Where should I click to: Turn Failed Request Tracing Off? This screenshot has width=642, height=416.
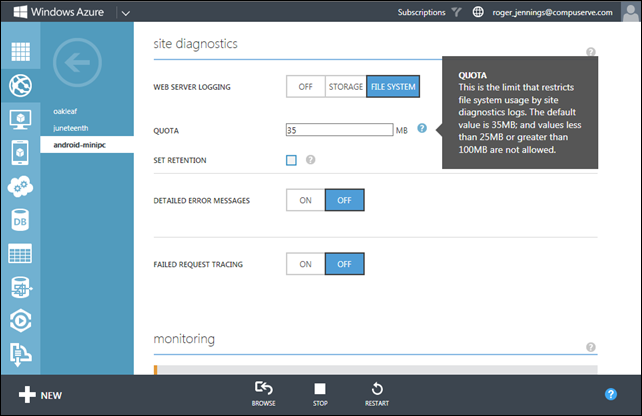(344, 264)
